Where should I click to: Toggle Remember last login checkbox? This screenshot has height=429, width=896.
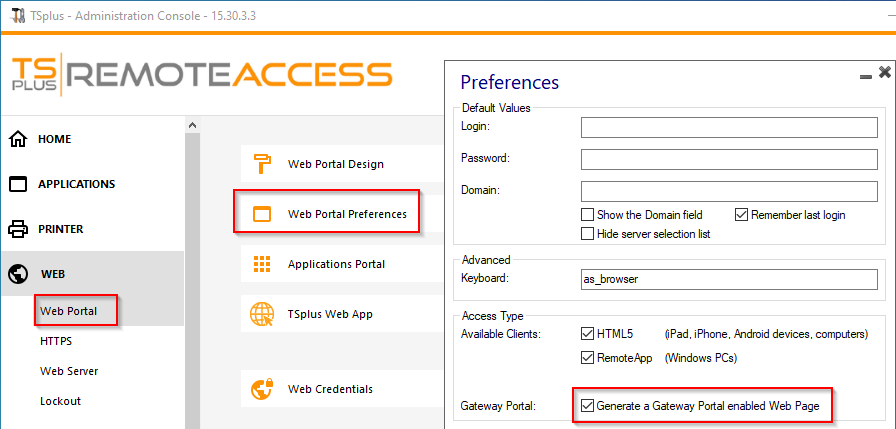(742, 215)
